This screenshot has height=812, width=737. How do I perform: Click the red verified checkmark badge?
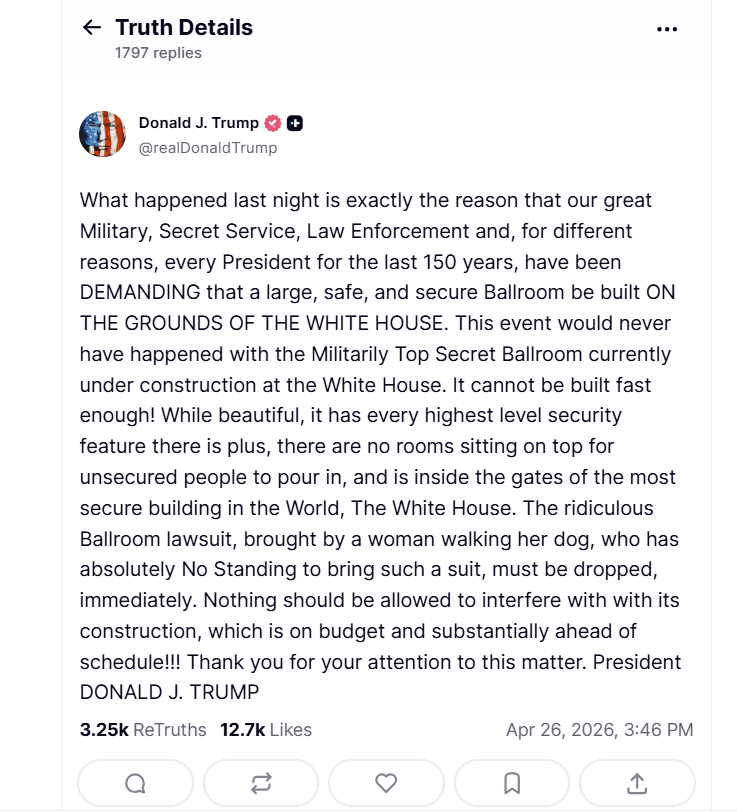click(x=273, y=123)
